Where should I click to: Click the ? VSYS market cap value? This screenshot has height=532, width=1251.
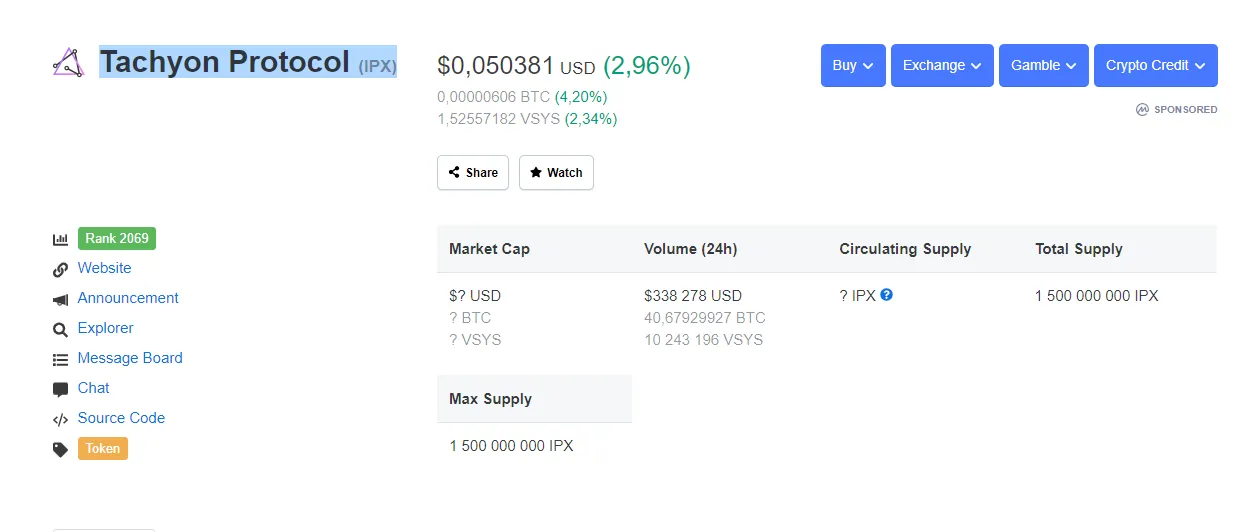[x=475, y=340]
